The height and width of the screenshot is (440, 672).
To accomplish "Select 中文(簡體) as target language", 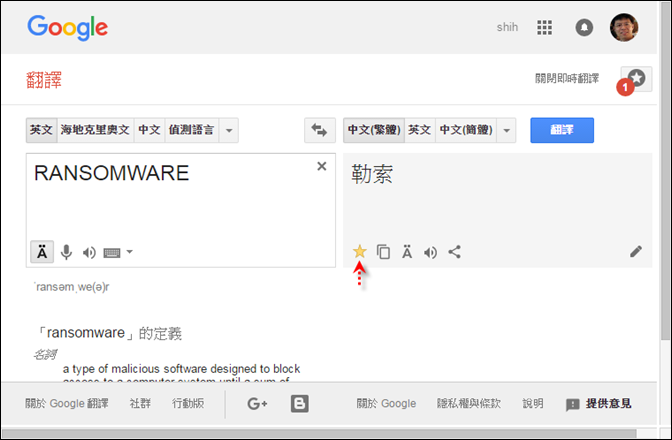I will pos(466,130).
